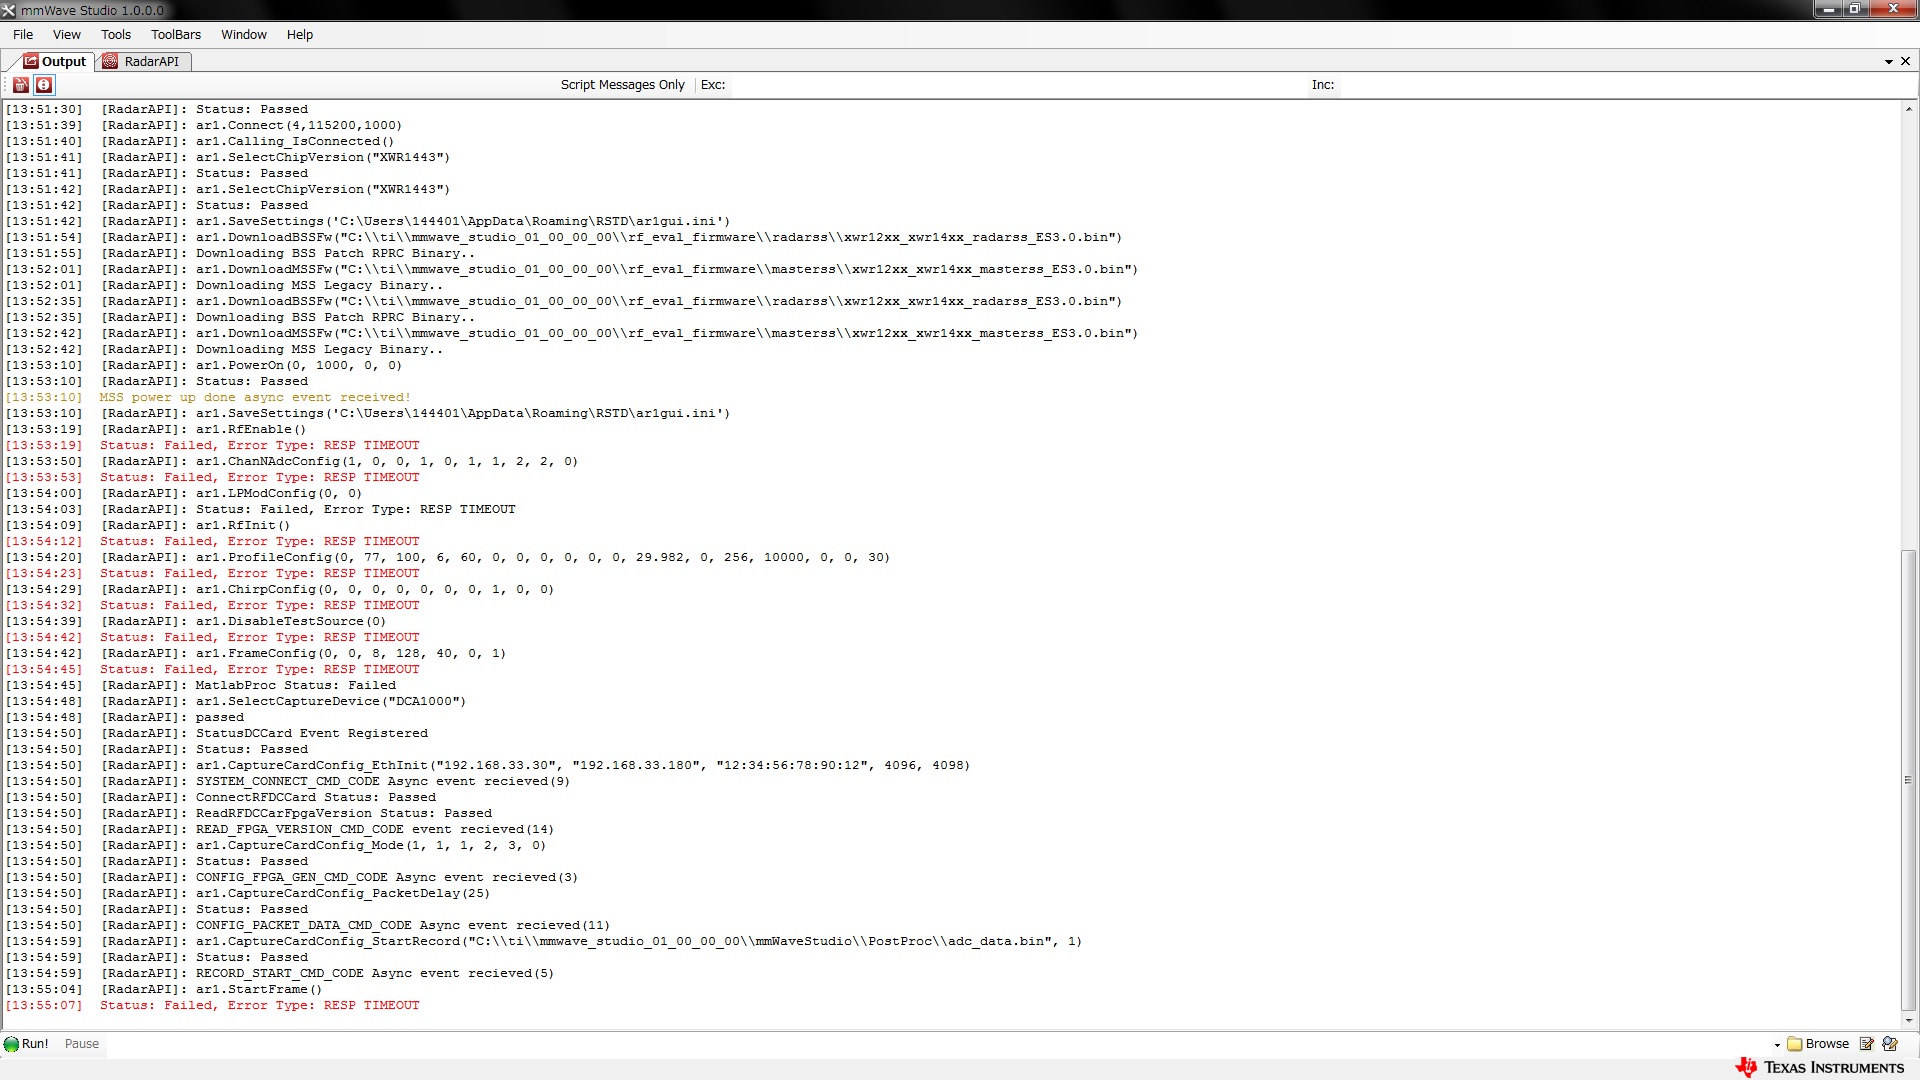Click the ar1.CaptureCardConfig_Mode log line

(275, 845)
